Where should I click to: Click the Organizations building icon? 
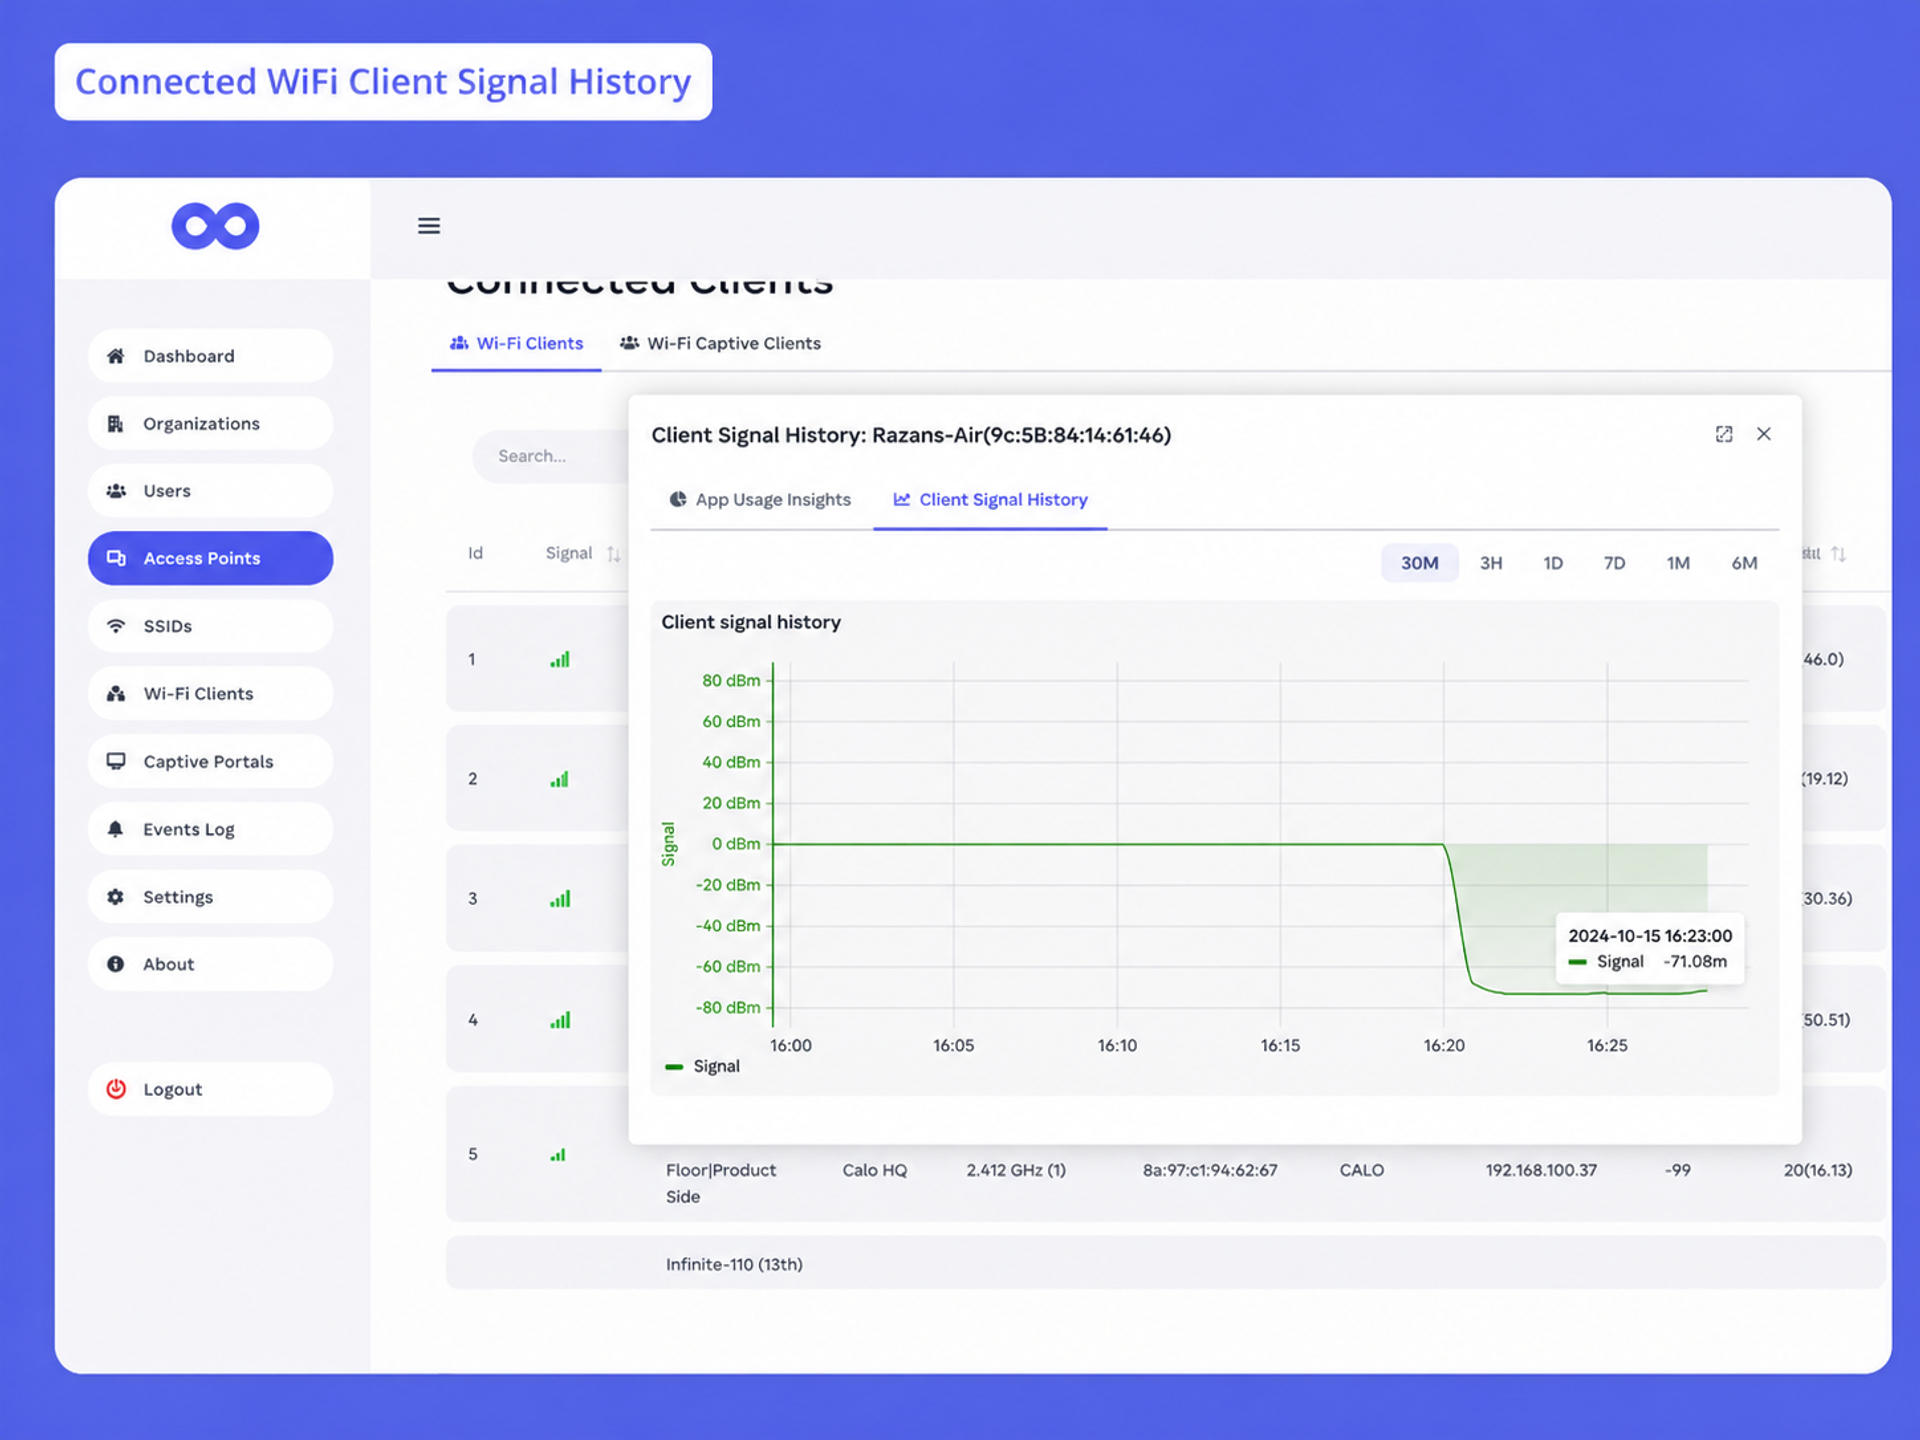[116, 424]
